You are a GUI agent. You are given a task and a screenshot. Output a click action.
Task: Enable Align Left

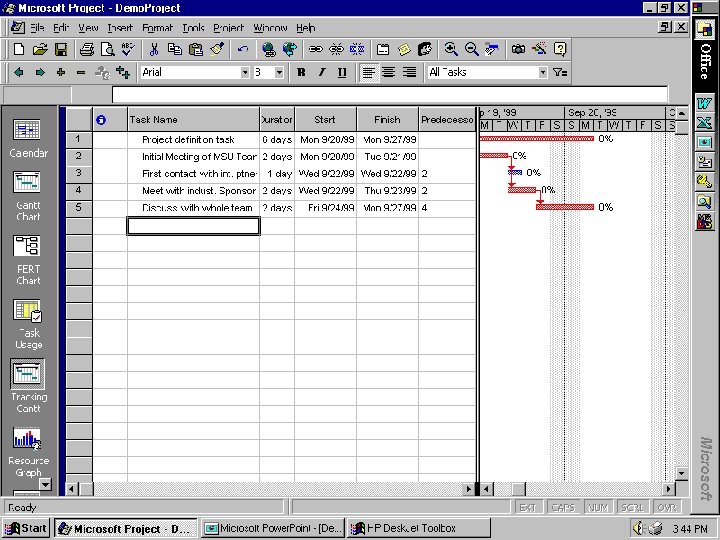click(369, 72)
